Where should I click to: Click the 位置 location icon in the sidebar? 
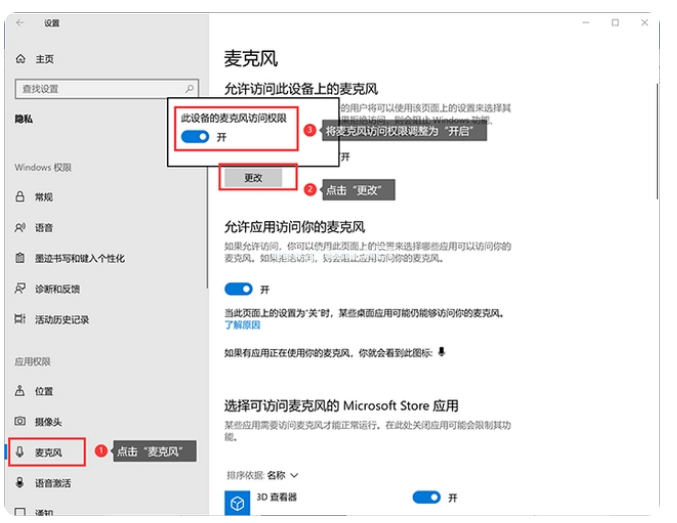point(21,391)
